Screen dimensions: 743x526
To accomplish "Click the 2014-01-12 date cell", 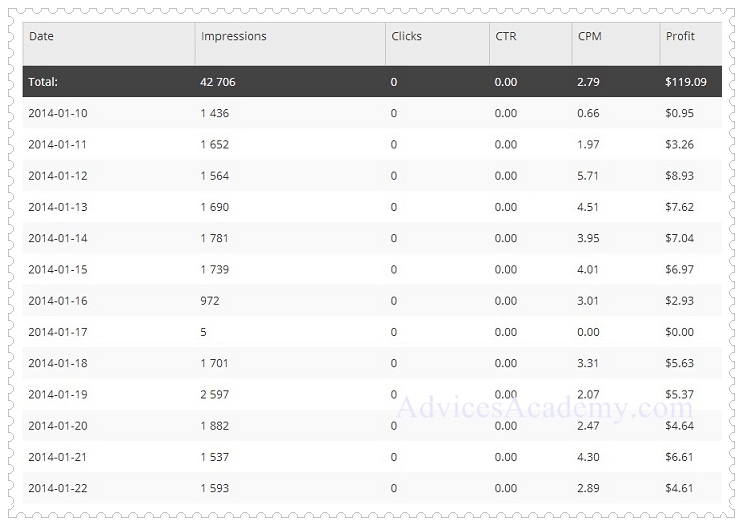I will pos(57,176).
